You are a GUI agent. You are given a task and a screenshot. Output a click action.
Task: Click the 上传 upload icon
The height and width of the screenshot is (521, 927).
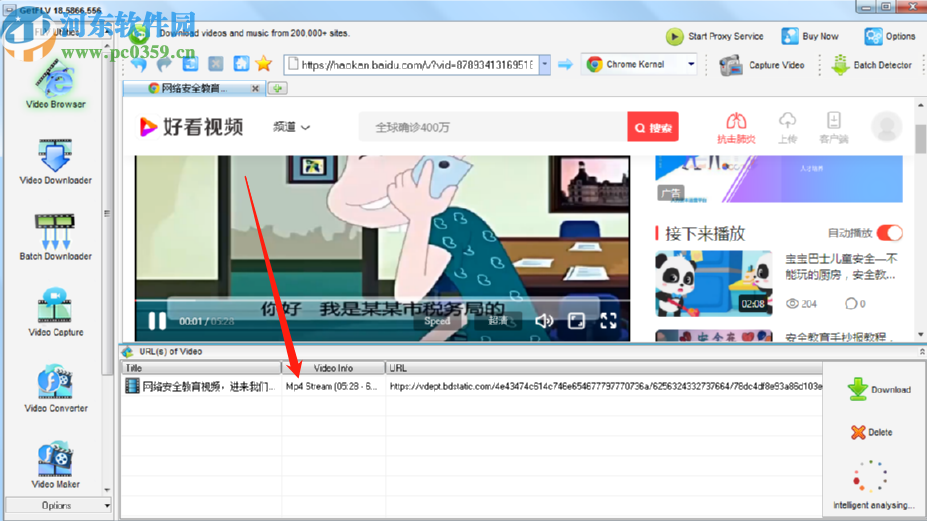787,128
